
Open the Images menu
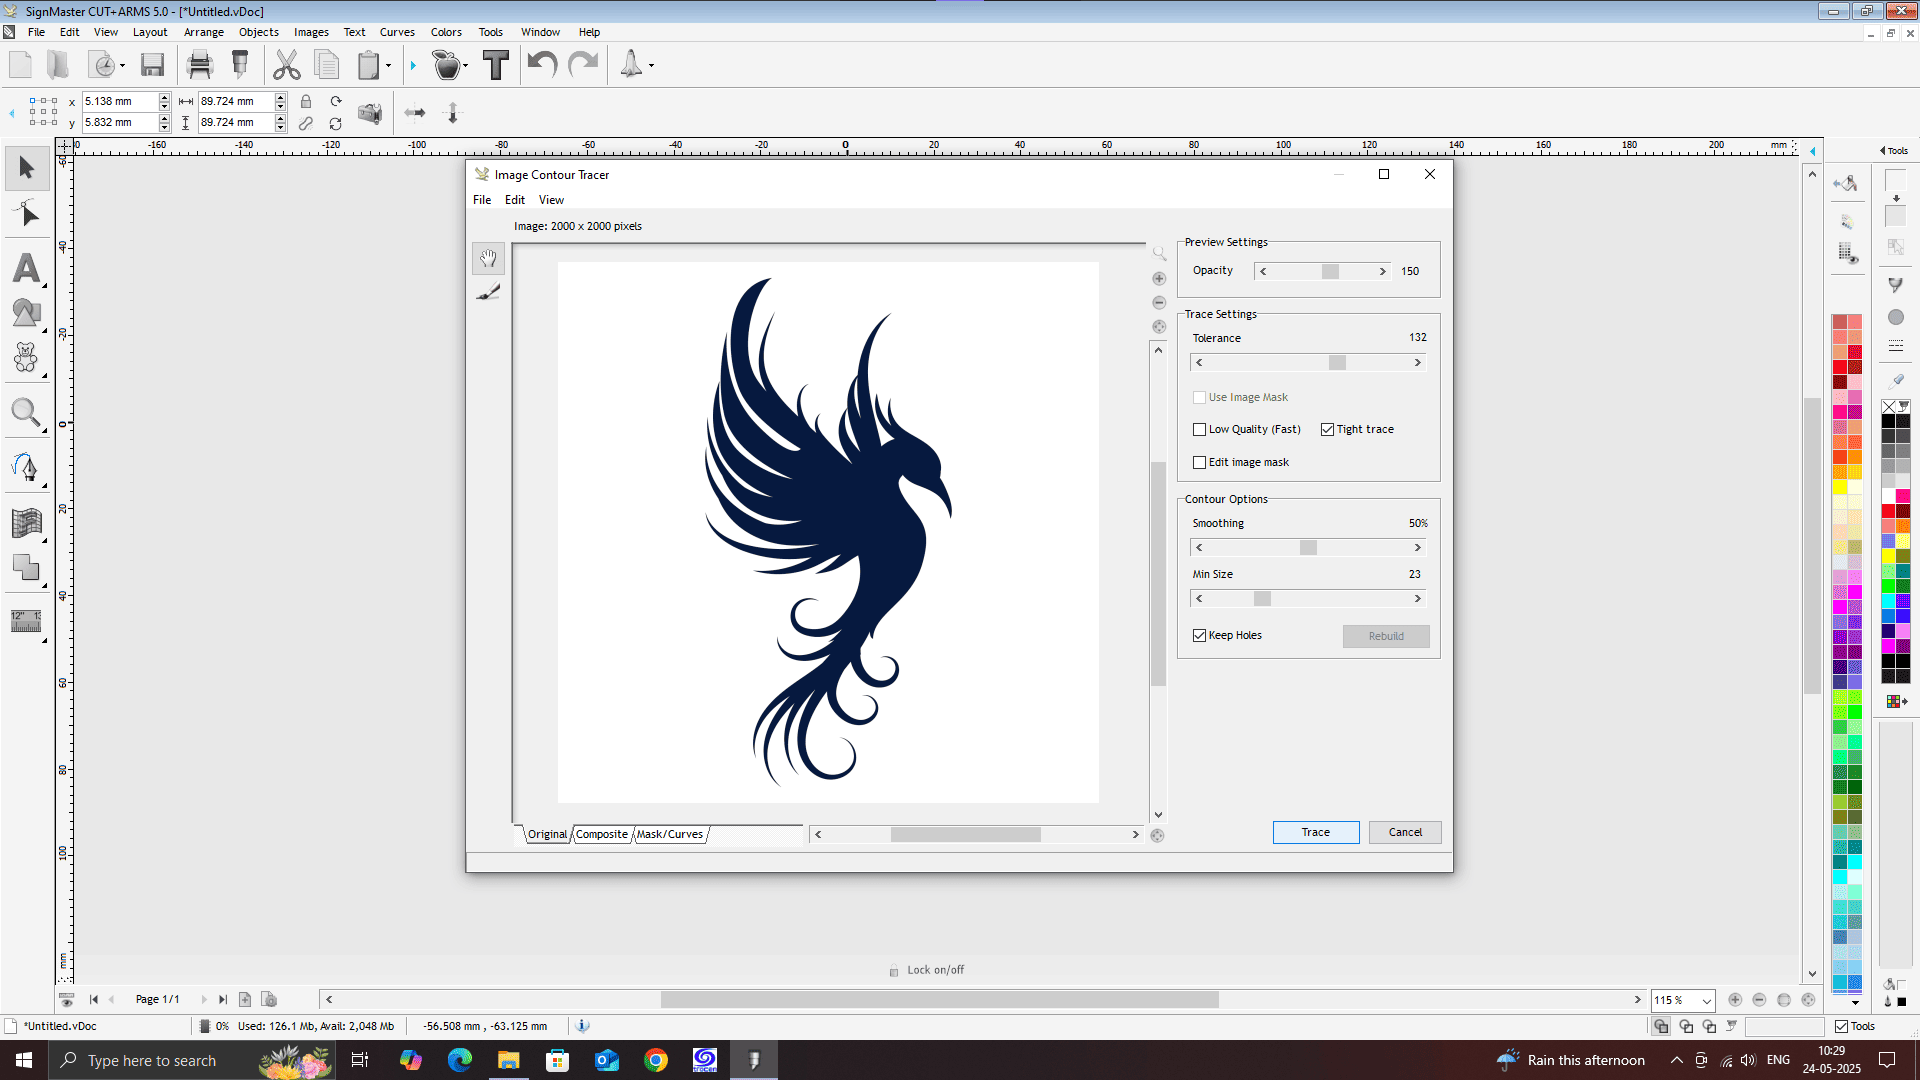[311, 32]
